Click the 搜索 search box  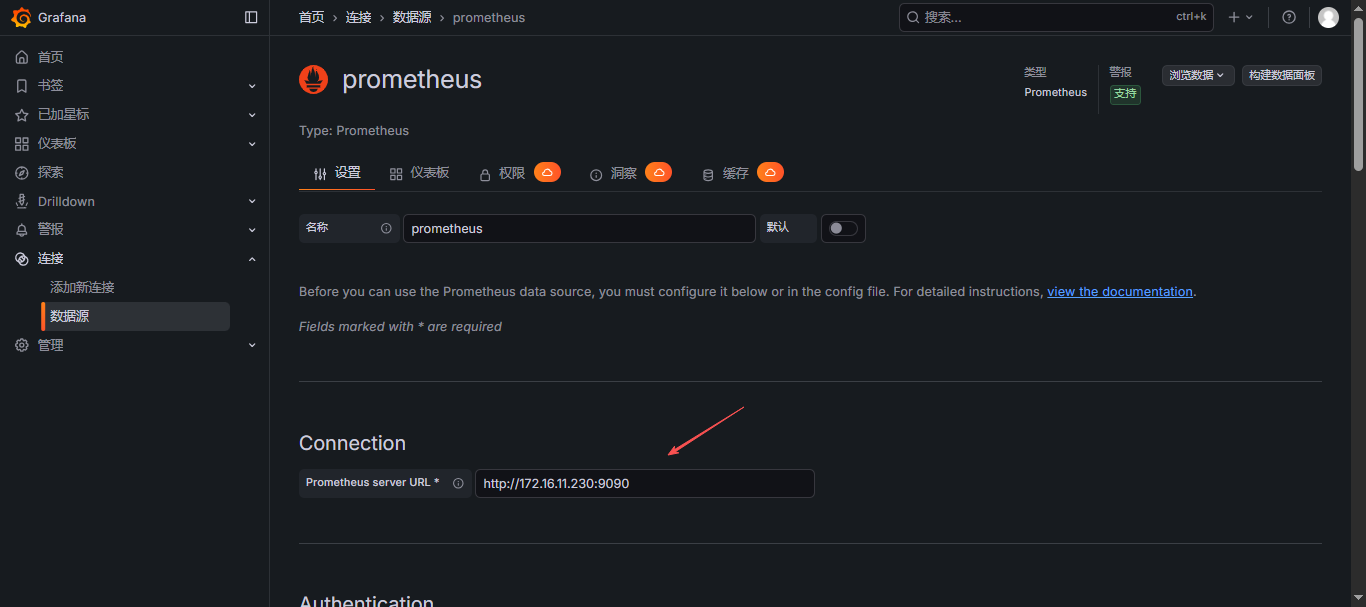click(1056, 17)
